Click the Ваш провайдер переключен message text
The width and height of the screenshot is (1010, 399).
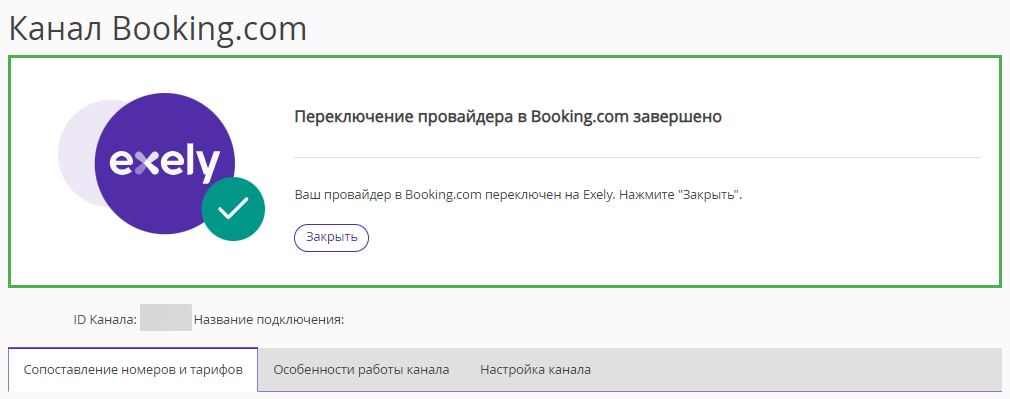tap(519, 195)
